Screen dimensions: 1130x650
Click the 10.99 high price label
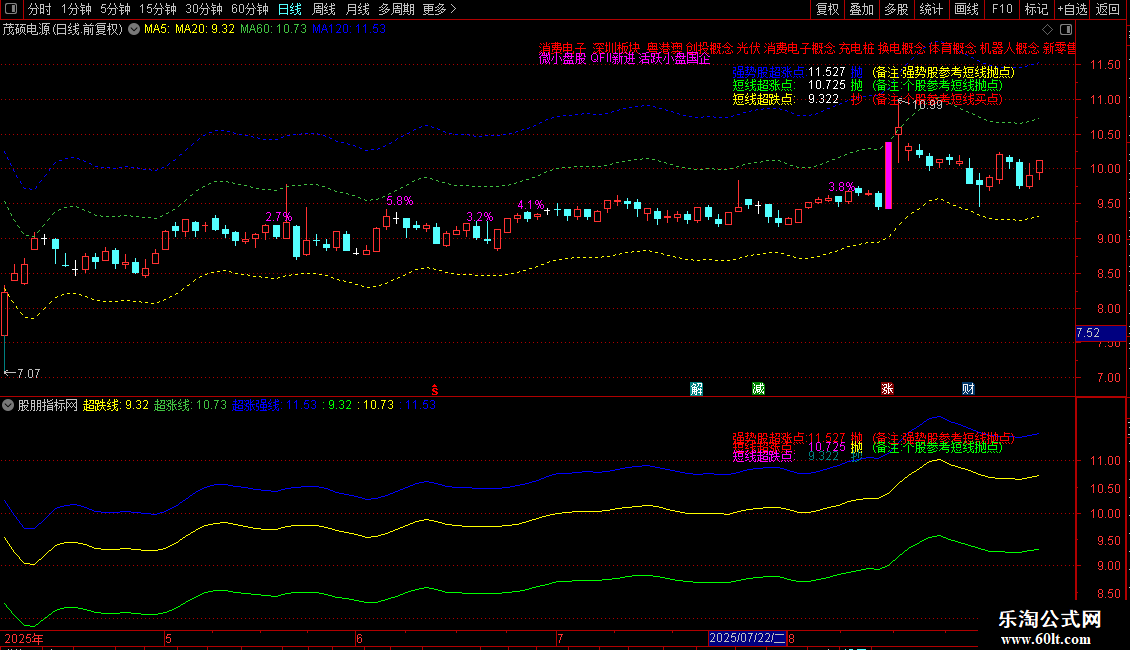click(x=927, y=104)
